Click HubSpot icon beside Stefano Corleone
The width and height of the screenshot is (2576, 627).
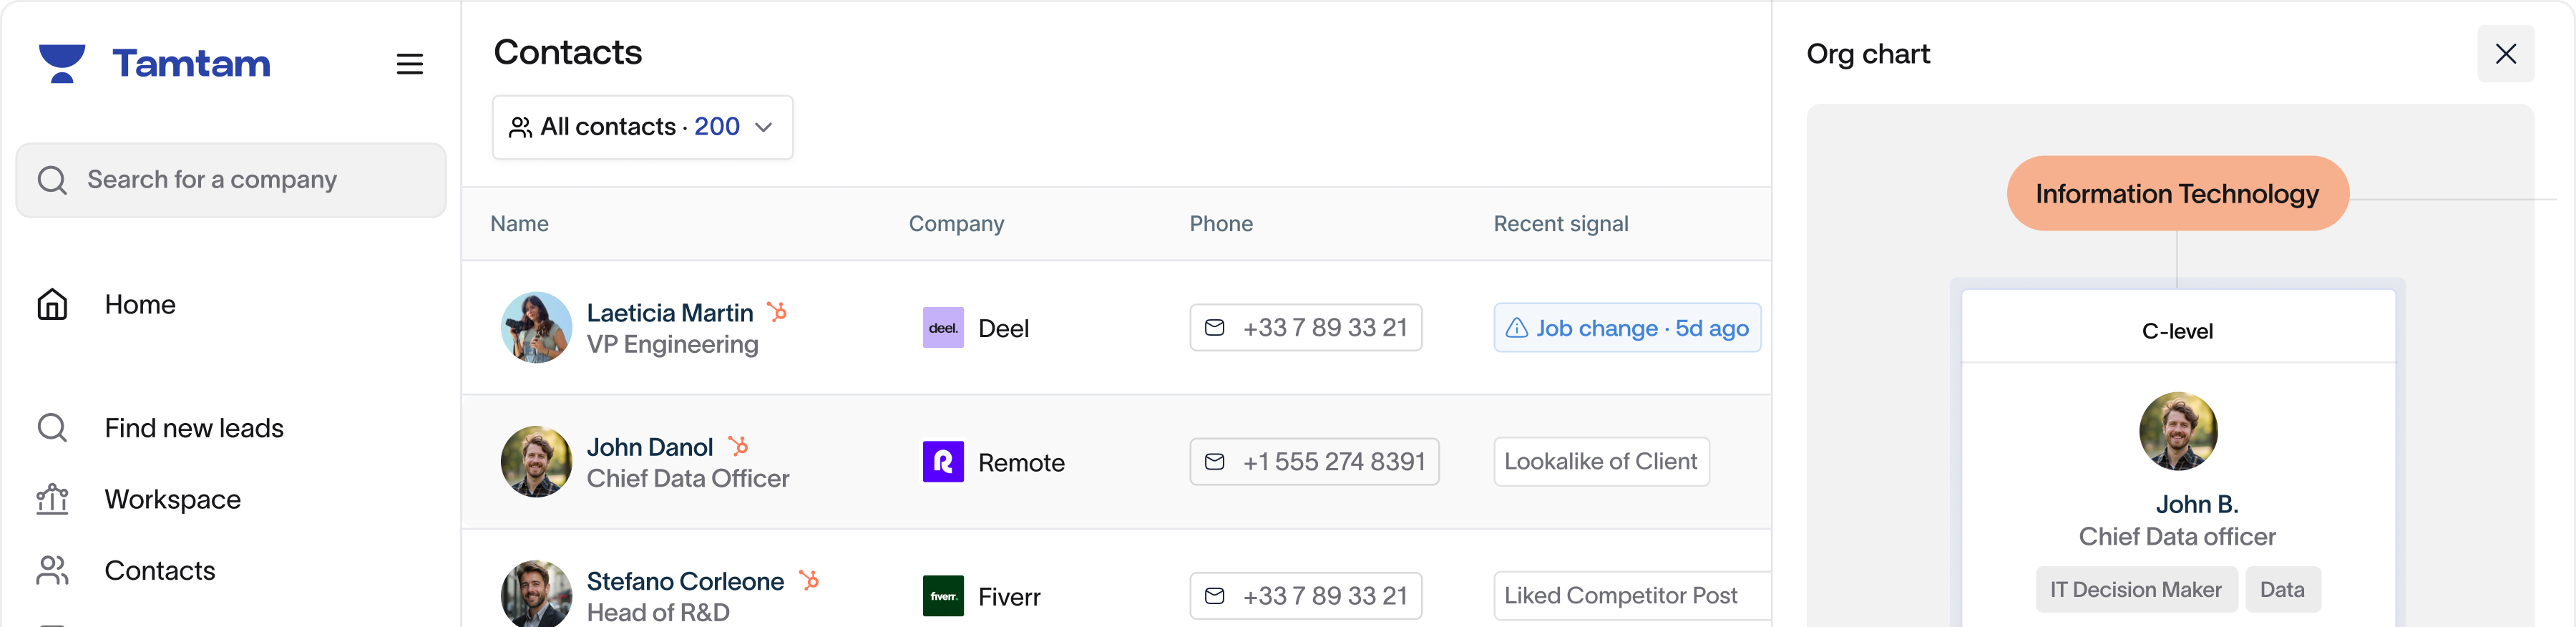[x=809, y=580]
